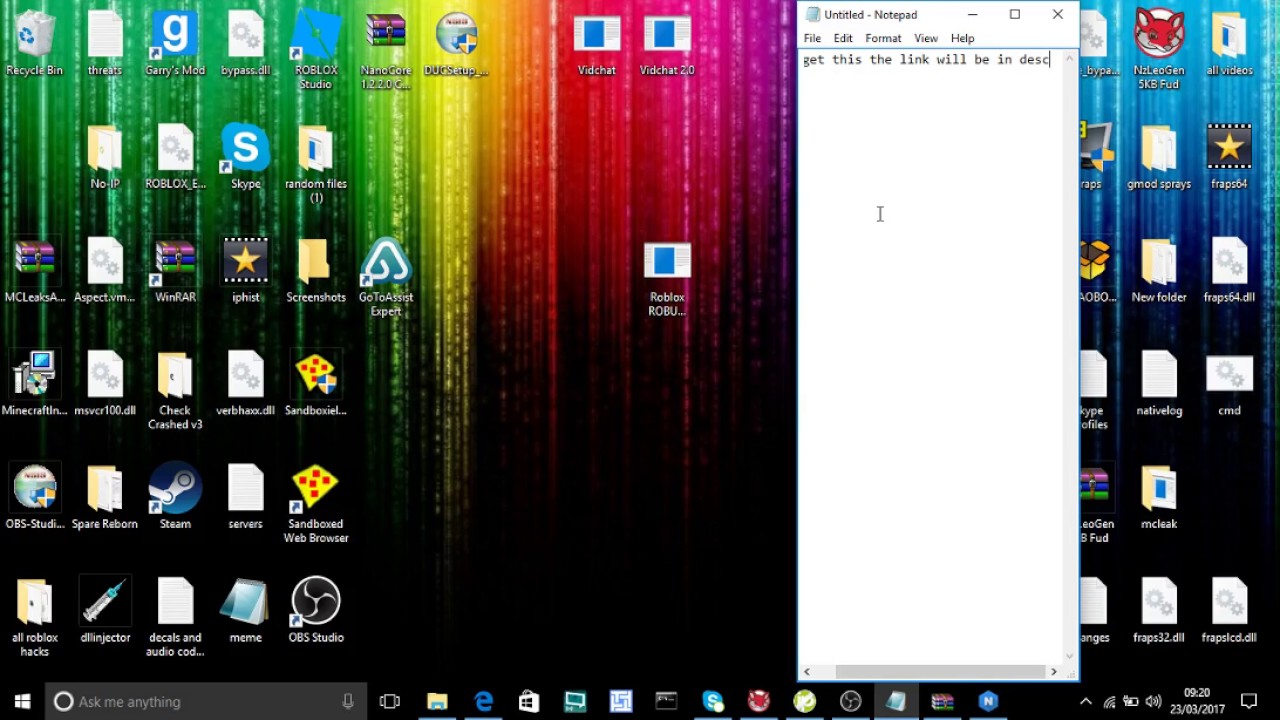This screenshot has height=720, width=1280.
Task: Open the Task View button
Action: (x=390, y=701)
